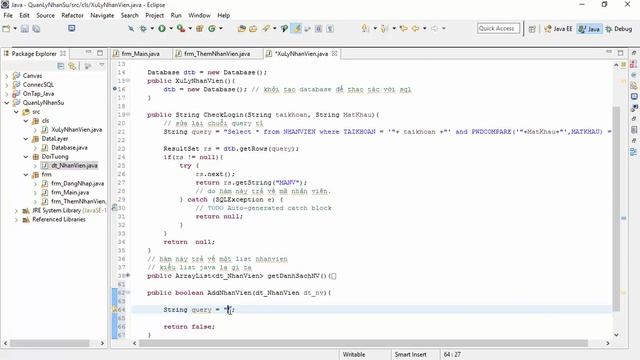Open the Refactor menu
The height and width of the screenshot is (360, 640).
tap(72, 15)
